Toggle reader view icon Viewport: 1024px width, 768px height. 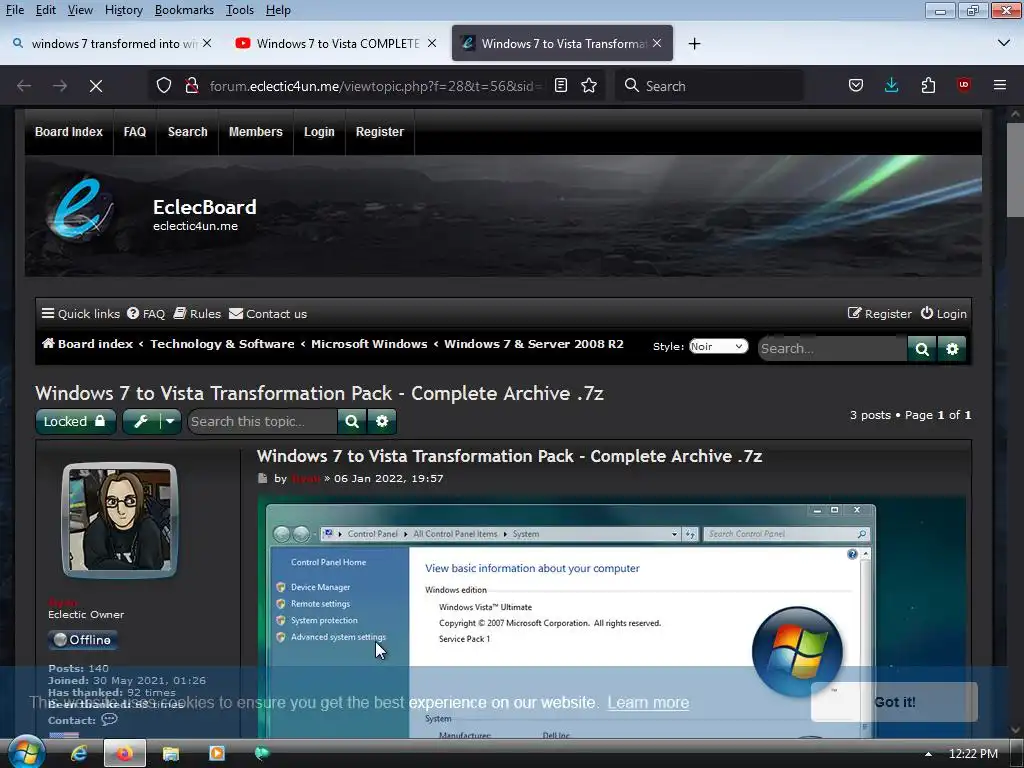pyautogui.click(x=560, y=86)
